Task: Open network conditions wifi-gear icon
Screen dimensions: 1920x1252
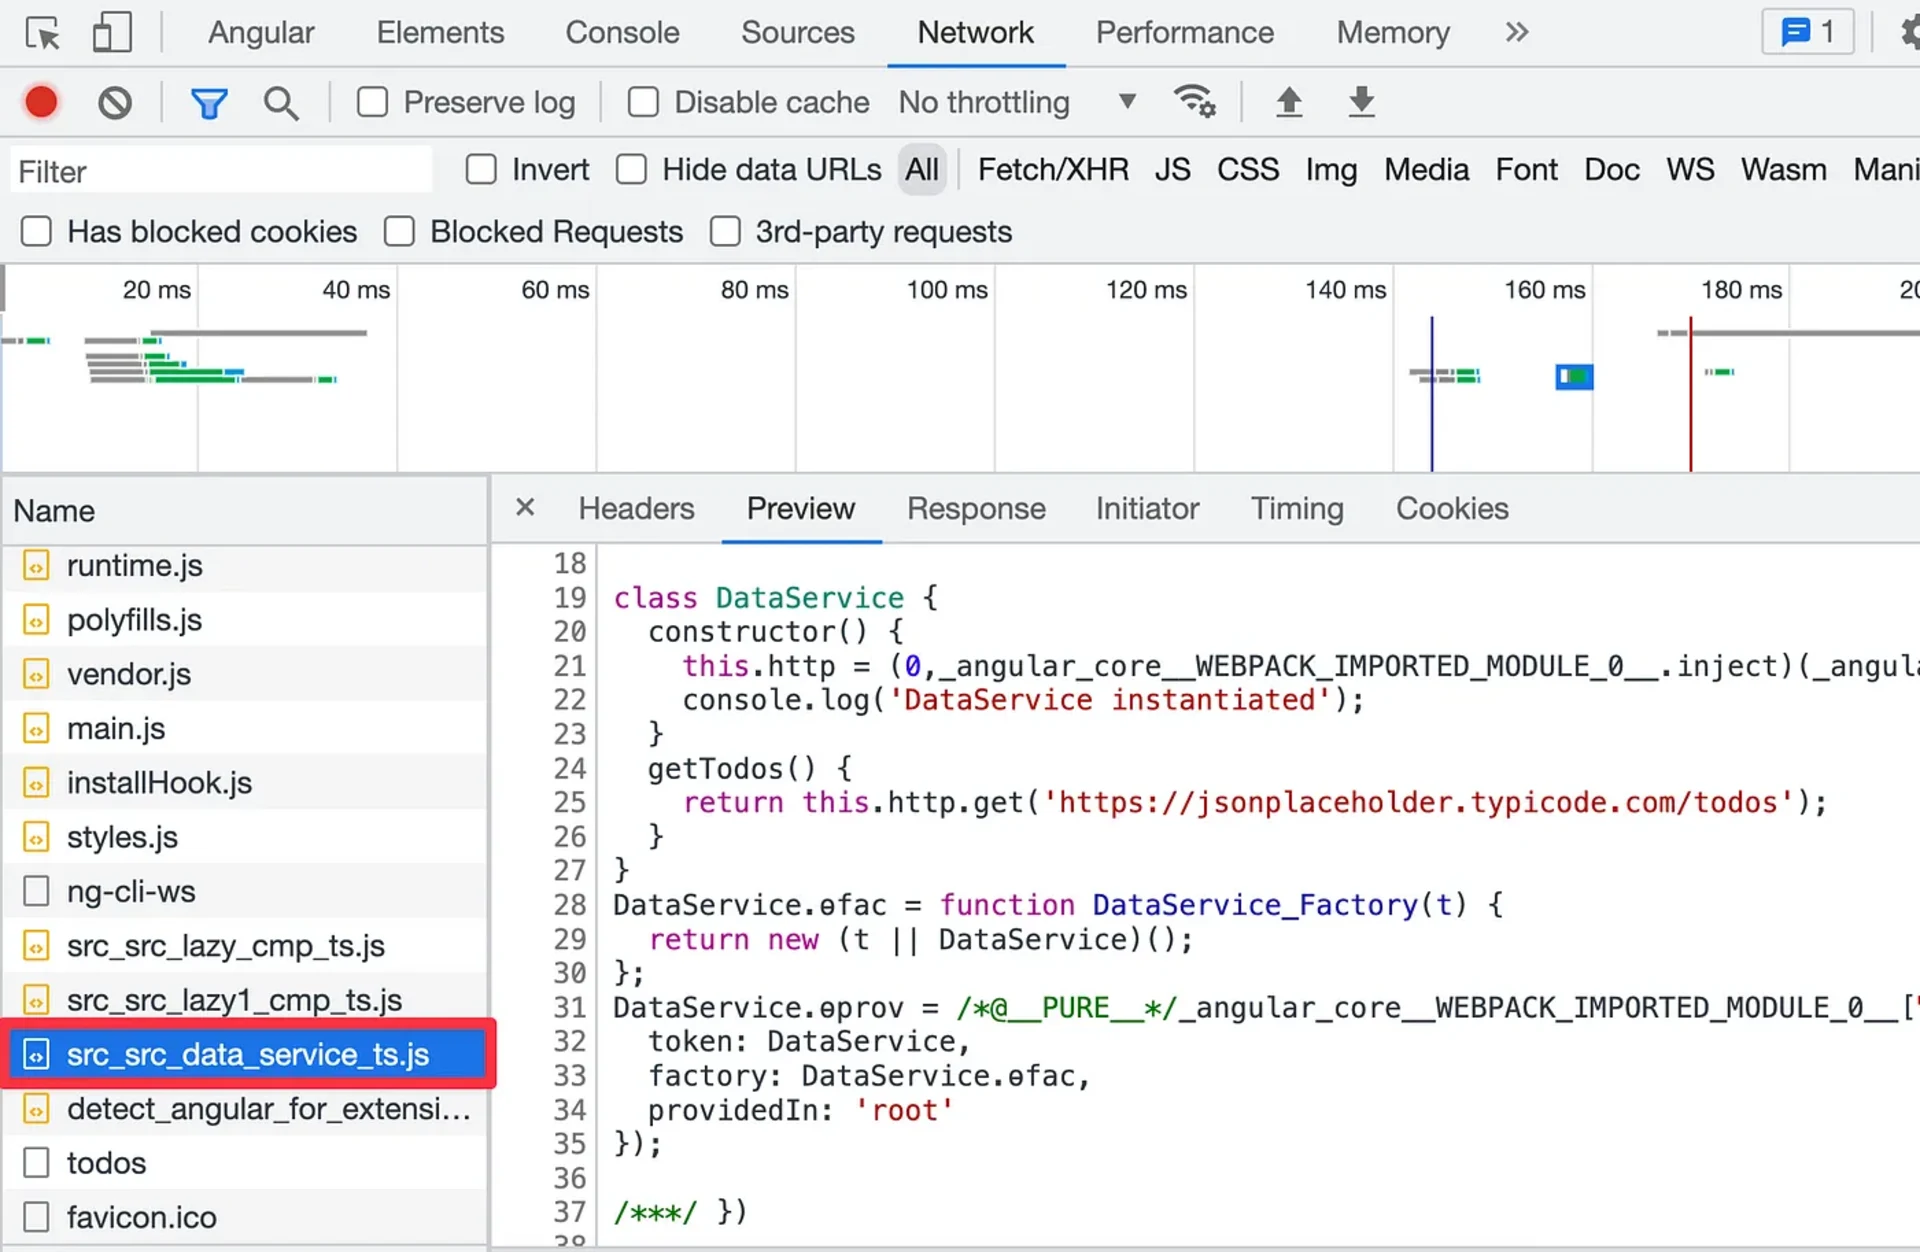Action: click(1194, 101)
